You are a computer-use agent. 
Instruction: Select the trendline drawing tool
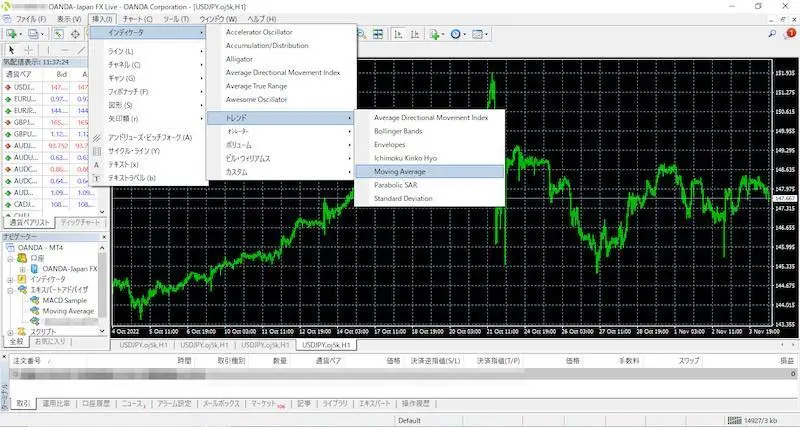click(81, 50)
